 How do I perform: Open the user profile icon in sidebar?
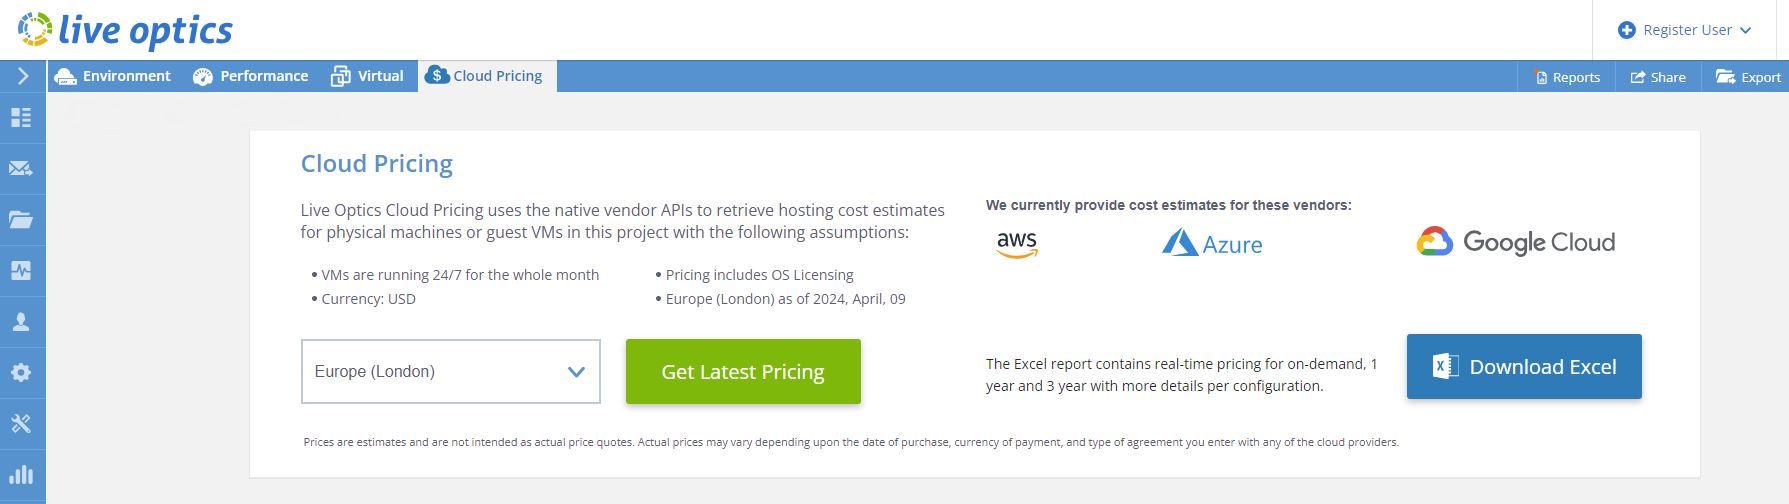(x=21, y=322)
